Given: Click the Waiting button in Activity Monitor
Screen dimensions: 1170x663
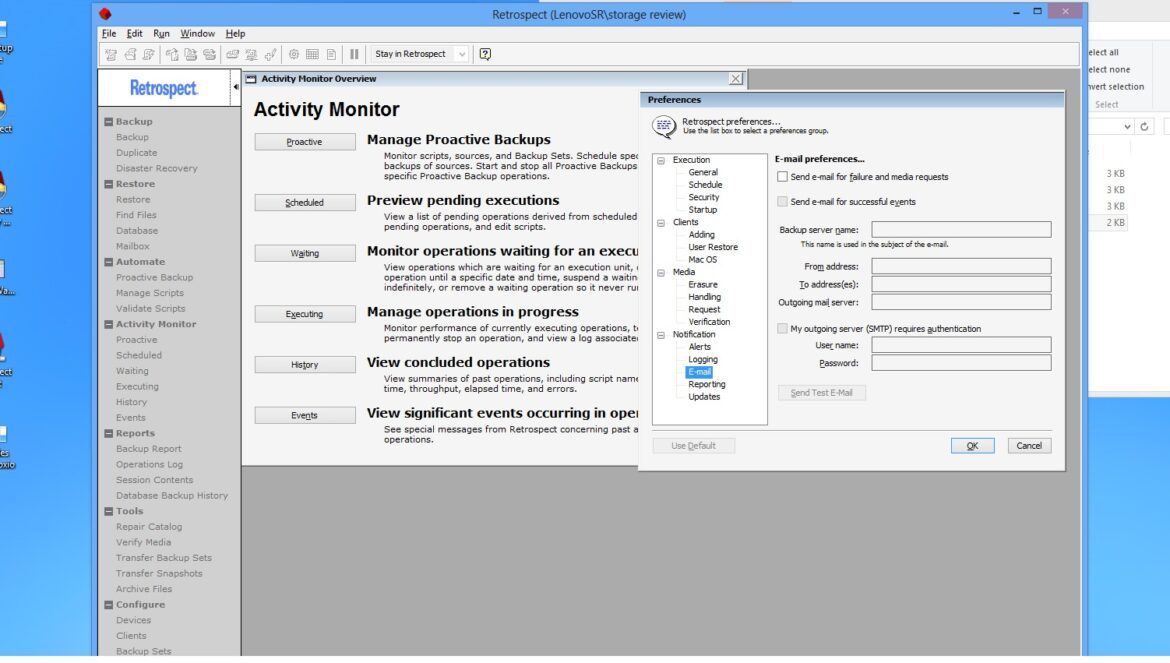Looking at the screenshot, I should point(304,253).
